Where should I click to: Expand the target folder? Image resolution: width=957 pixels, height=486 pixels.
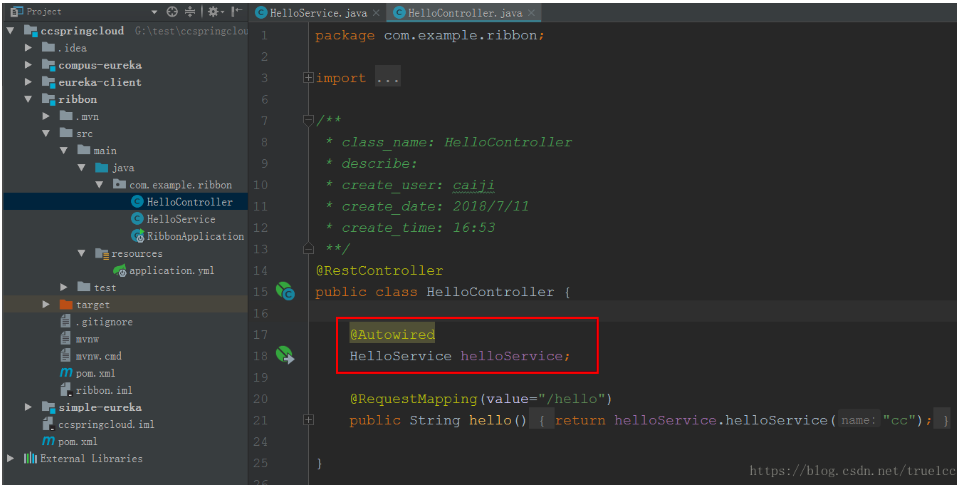tap(46, 304)
